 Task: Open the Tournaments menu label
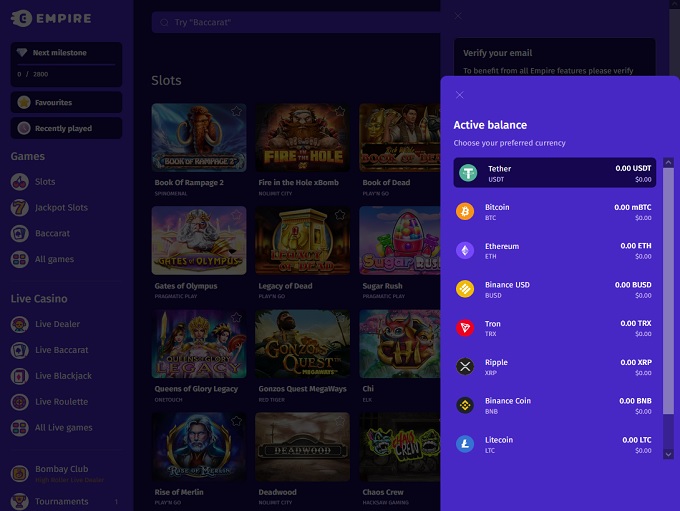[x=62, y=501]
